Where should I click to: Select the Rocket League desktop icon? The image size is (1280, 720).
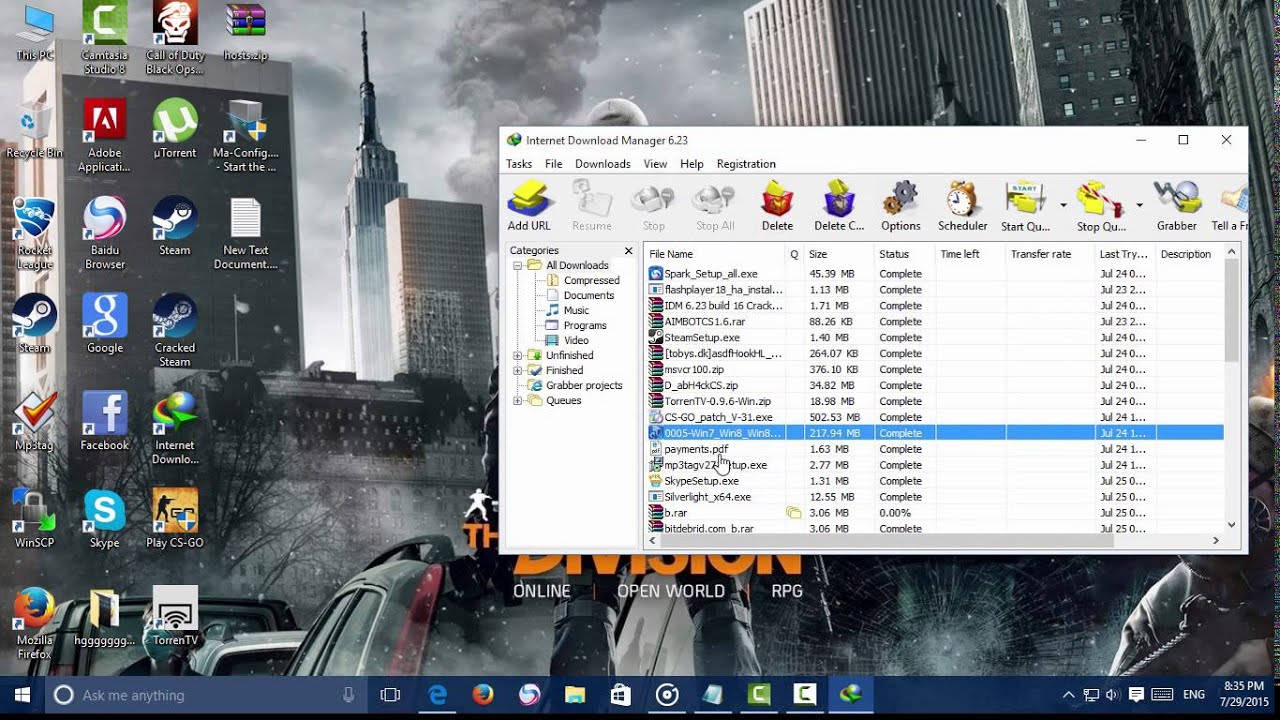tap(34, 234)
